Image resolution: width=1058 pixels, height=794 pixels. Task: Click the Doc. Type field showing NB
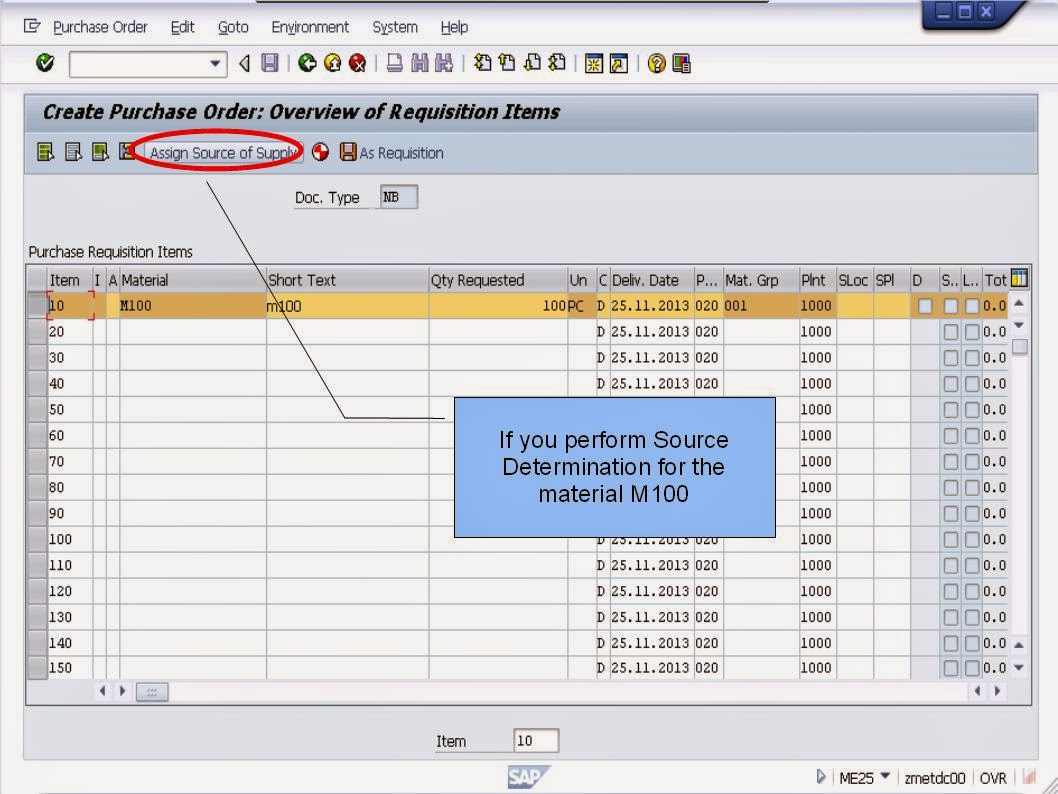point(399,197)
